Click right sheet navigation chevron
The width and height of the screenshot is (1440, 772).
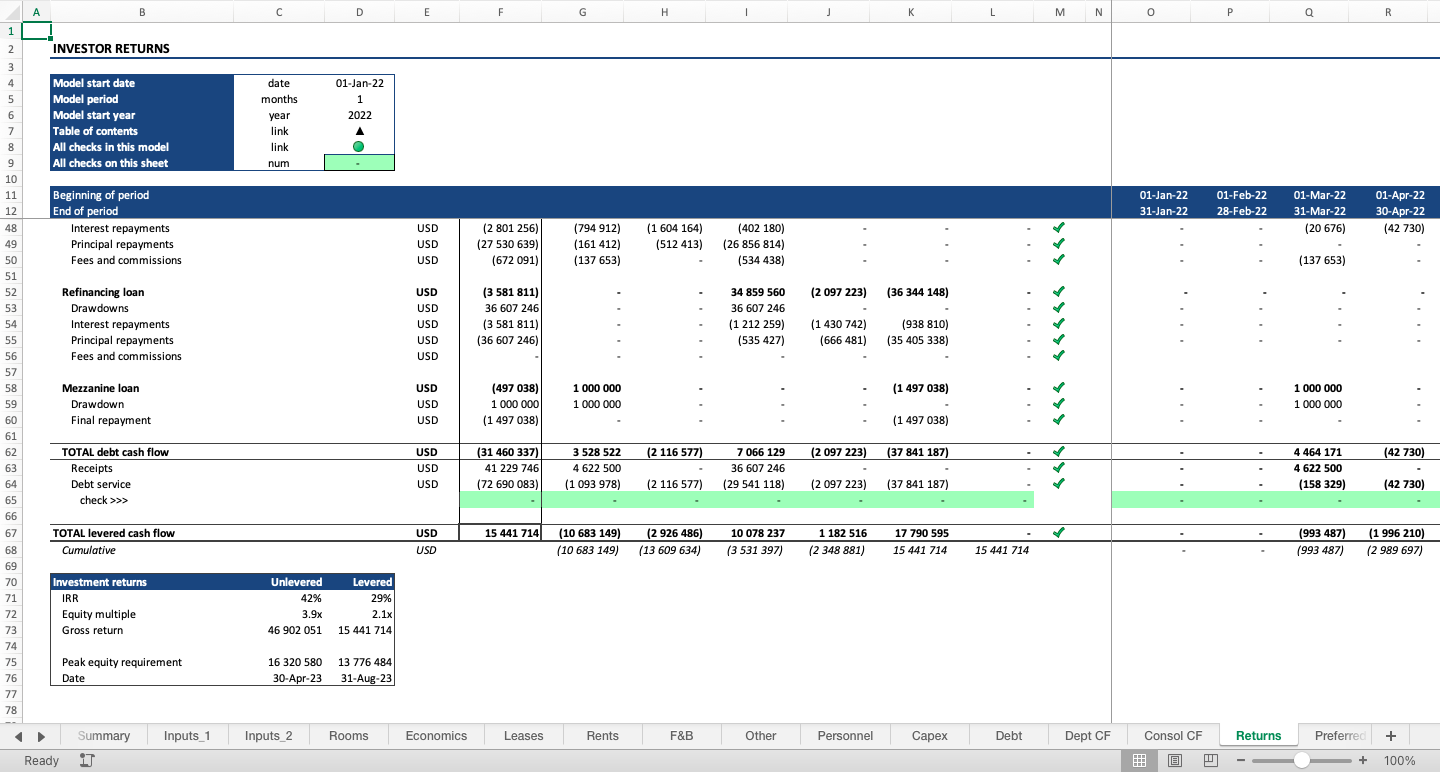(x=41, y=735)
